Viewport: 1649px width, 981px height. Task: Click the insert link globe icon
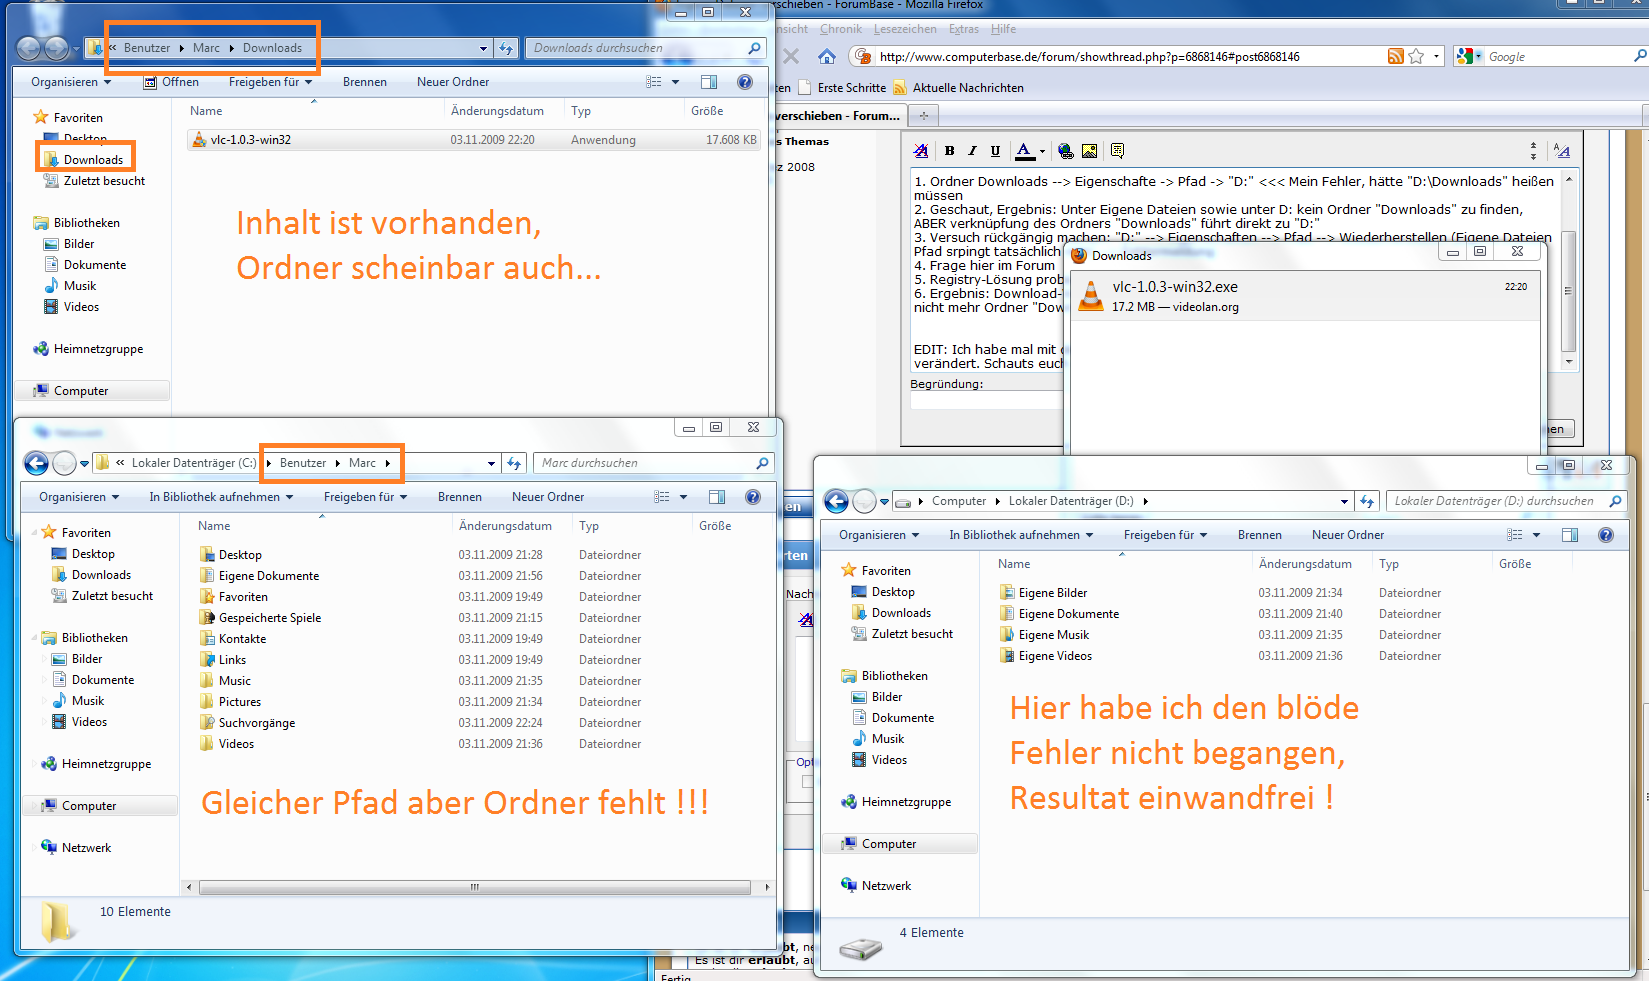(1066, 151)
